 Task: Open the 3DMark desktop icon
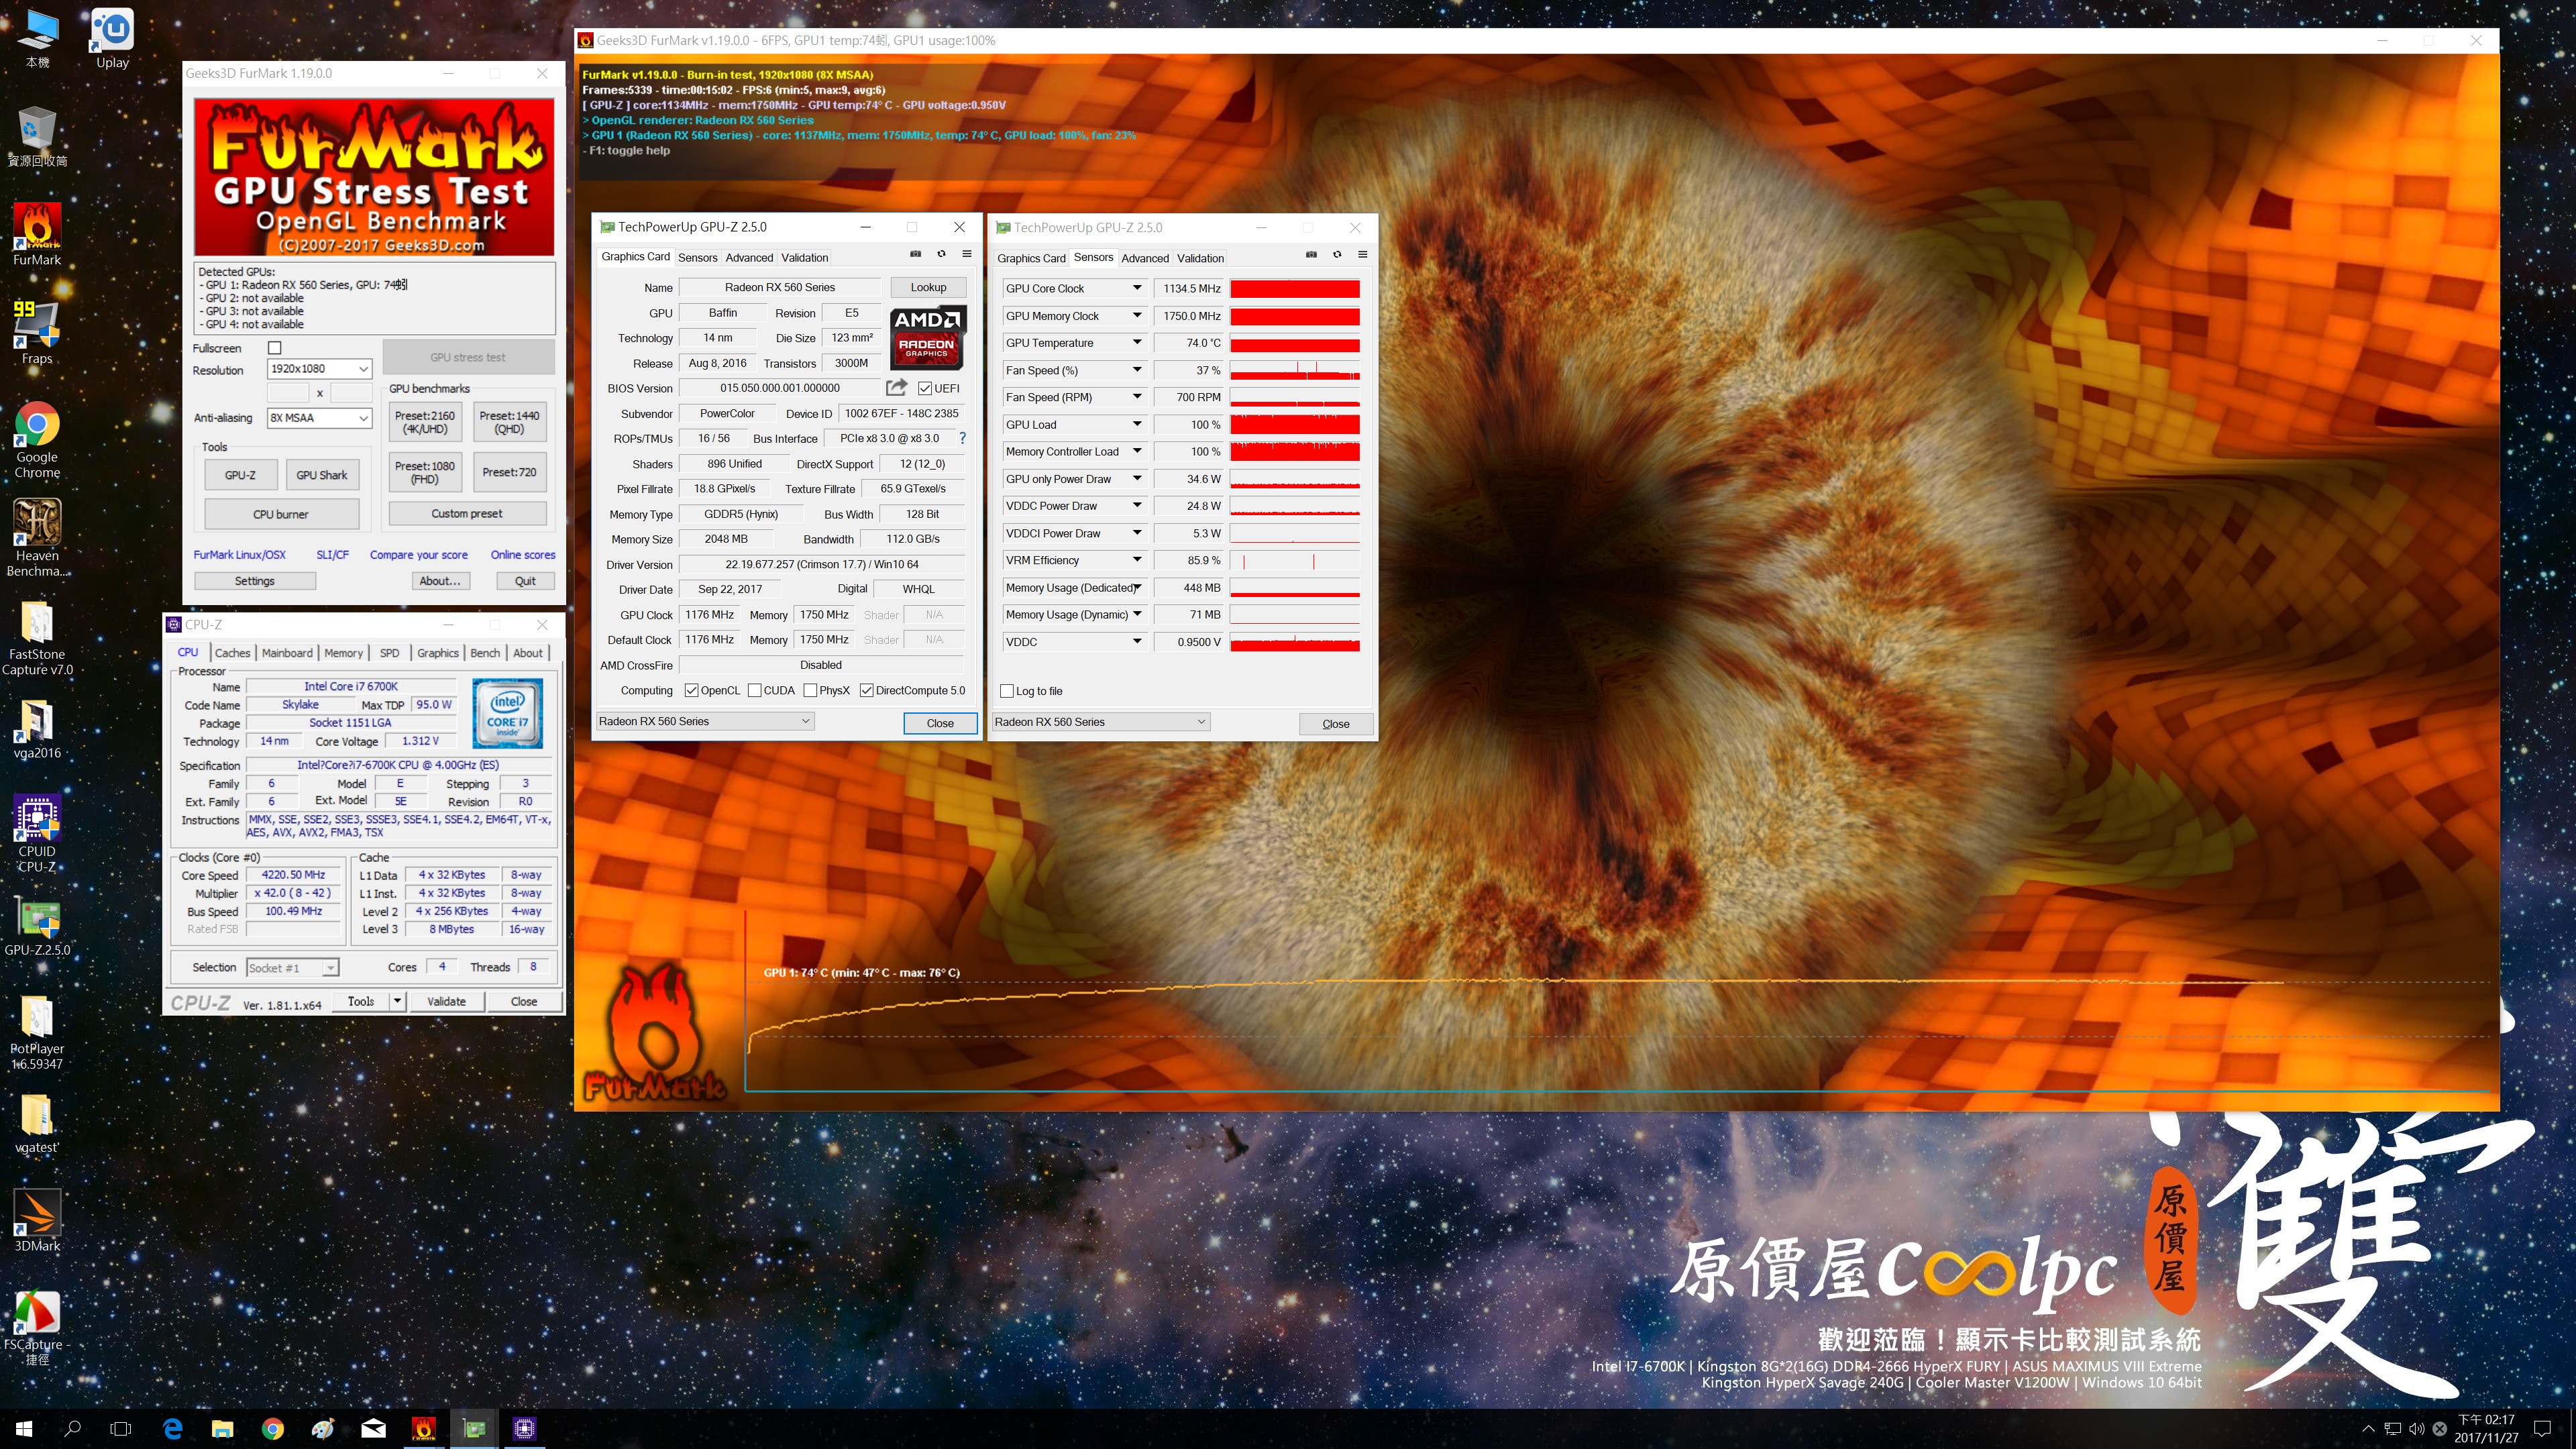click(37, 1221)
